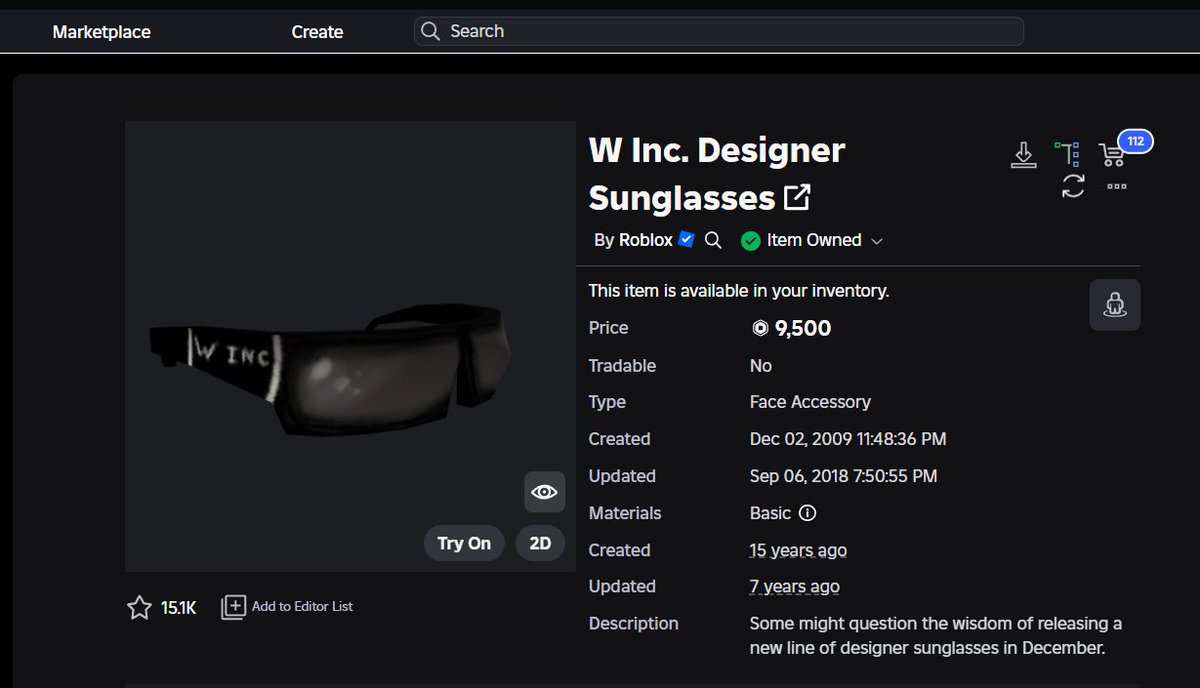Open the green asset tree icon
Image resolution: width=1200 pixels, height=688 pixels.
click(1068, 154)
